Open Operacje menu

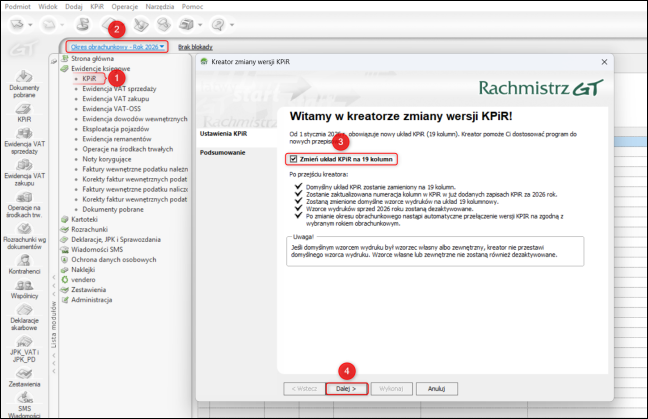[x=124, y=7]
